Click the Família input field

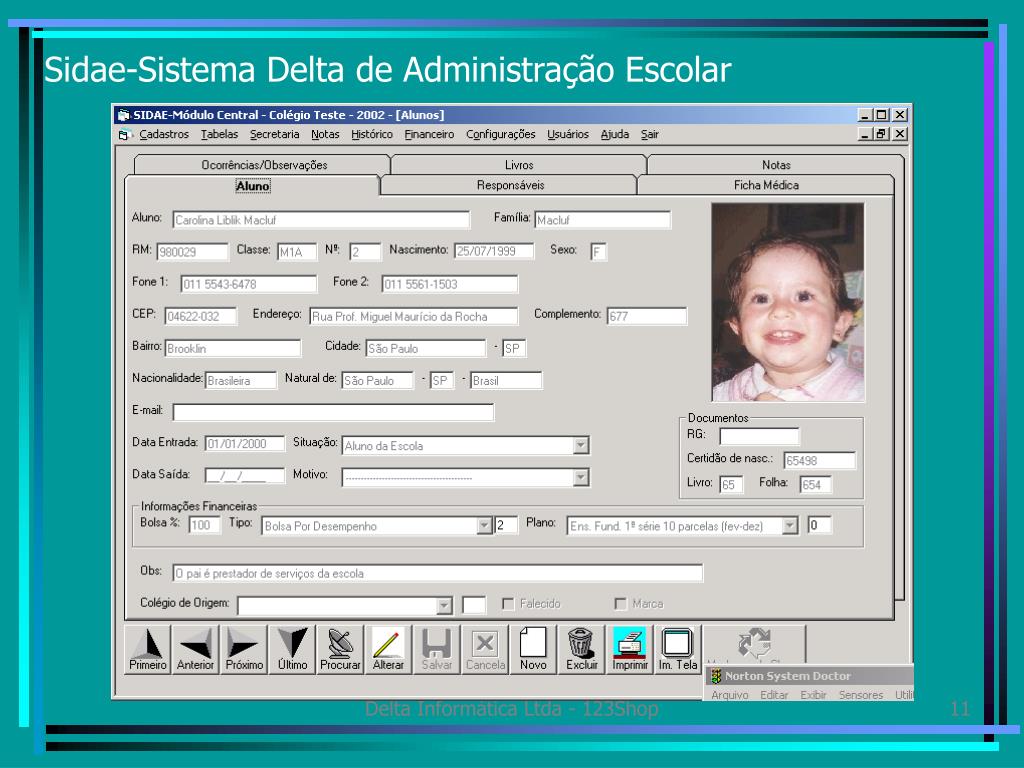click(x=602, y=220)
